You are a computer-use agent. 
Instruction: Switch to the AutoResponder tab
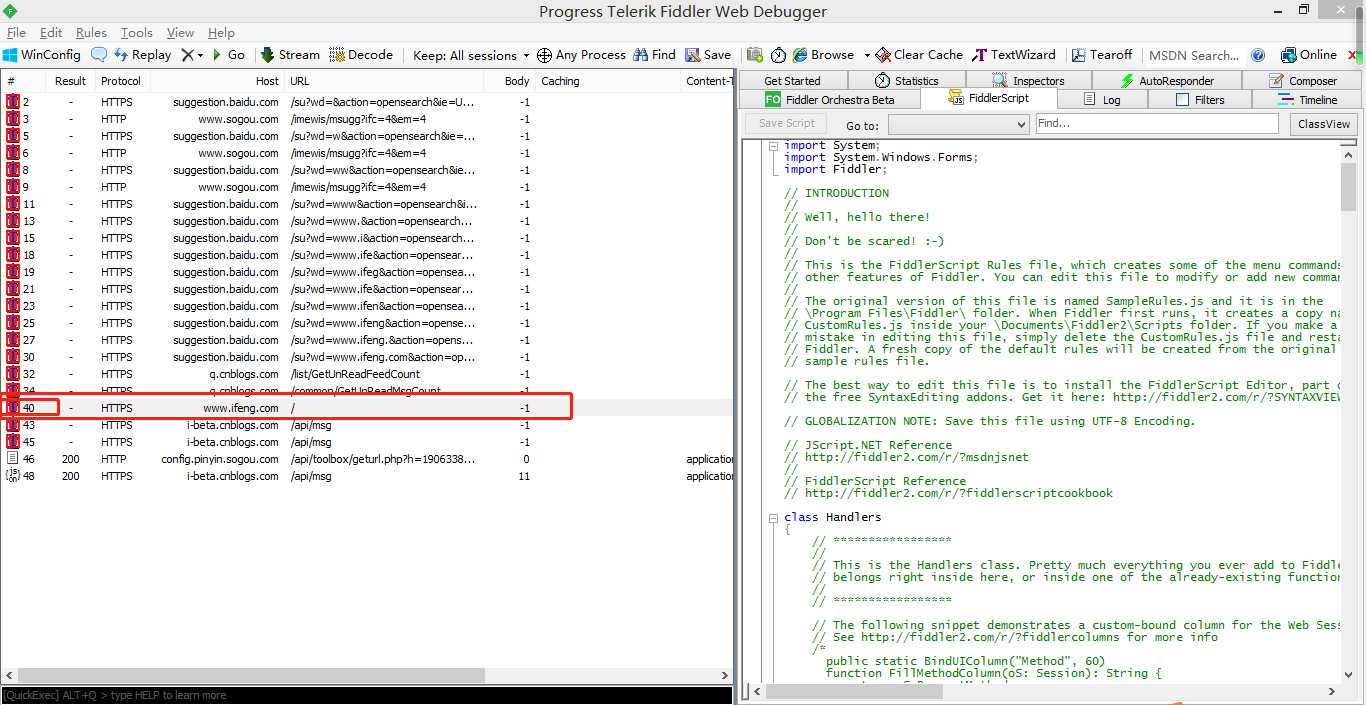pos(1166,81)
